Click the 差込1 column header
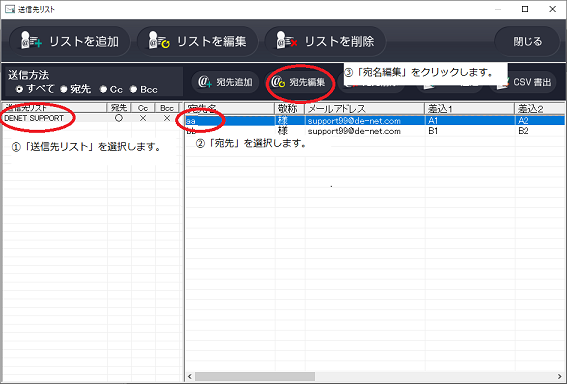Image resolution: width=567 pixels, height=384 pixels. click(x=469, y=108)
